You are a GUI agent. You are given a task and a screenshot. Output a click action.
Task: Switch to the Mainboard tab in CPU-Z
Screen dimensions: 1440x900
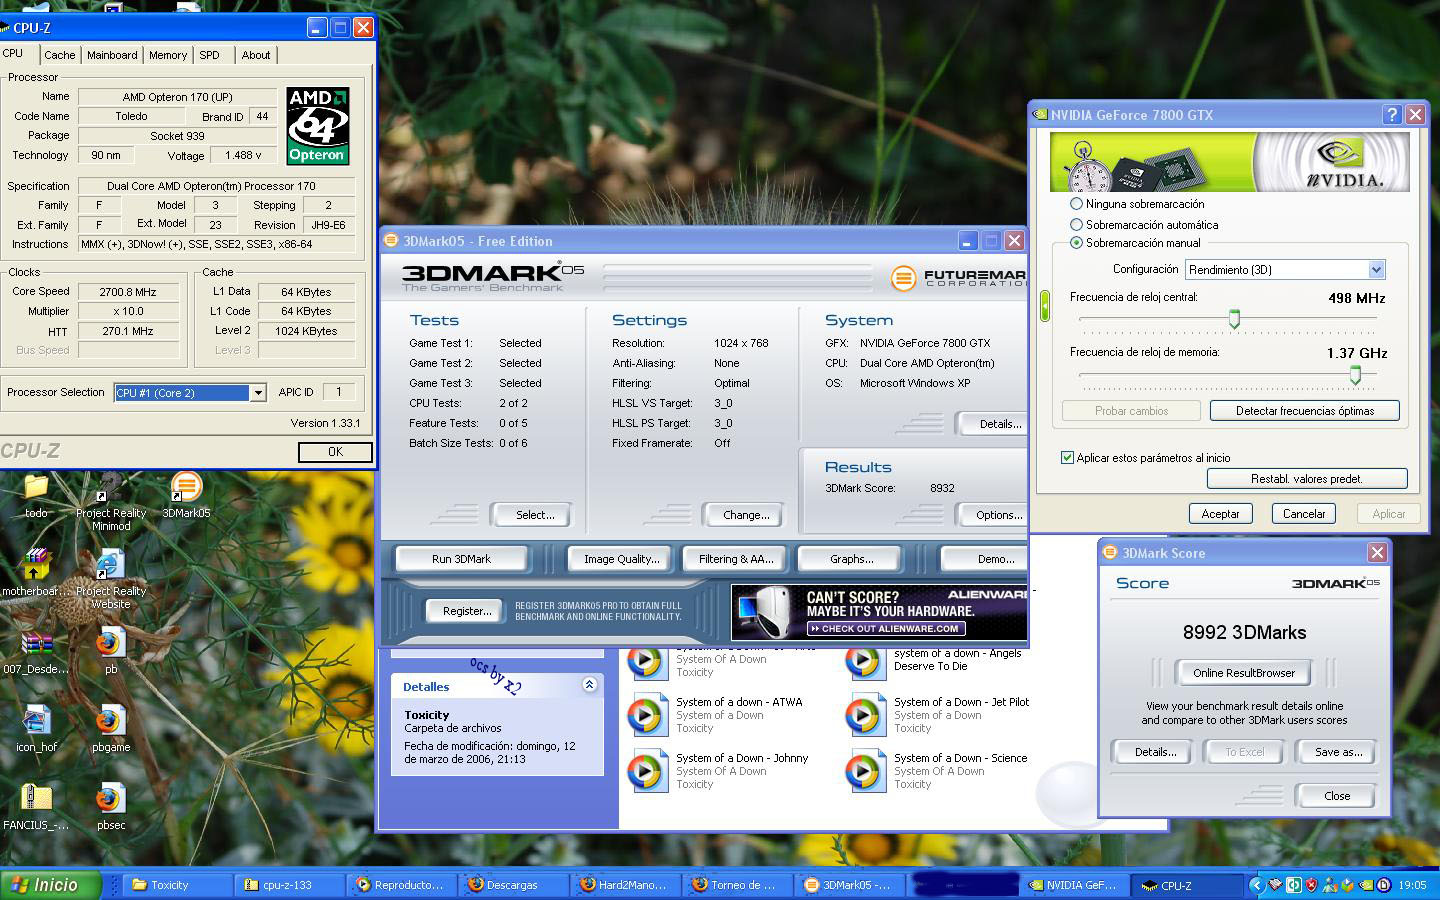tap(112, 55)
